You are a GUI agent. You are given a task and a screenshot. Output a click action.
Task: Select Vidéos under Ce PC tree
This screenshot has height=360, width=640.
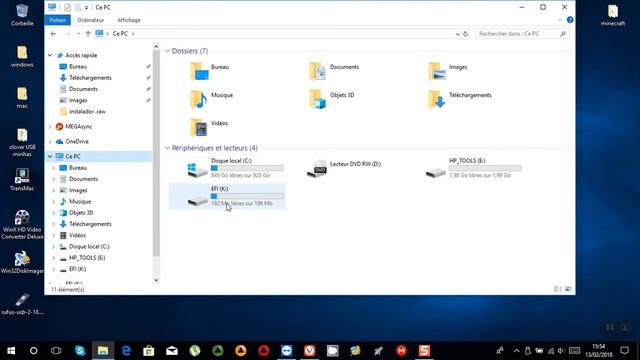coord(78,236)
